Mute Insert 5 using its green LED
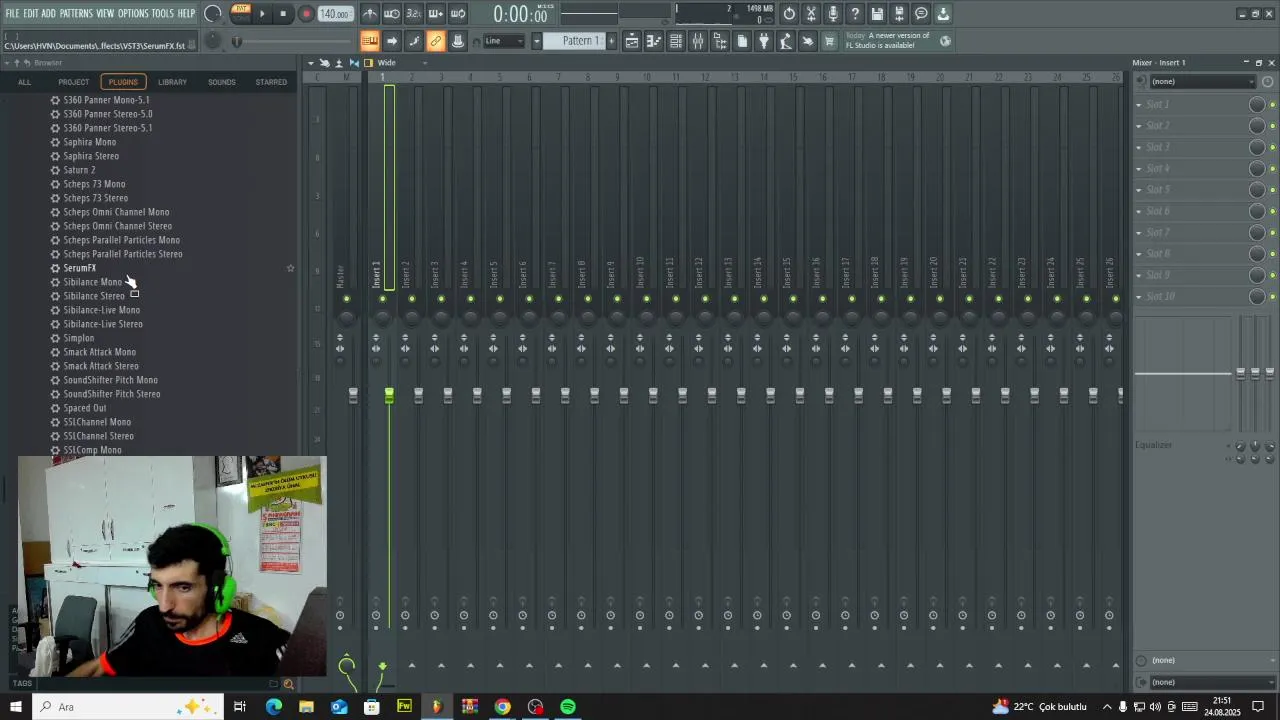Image resolution: width=1280 pixels, height=720 pixels. (x=500, y=299)
